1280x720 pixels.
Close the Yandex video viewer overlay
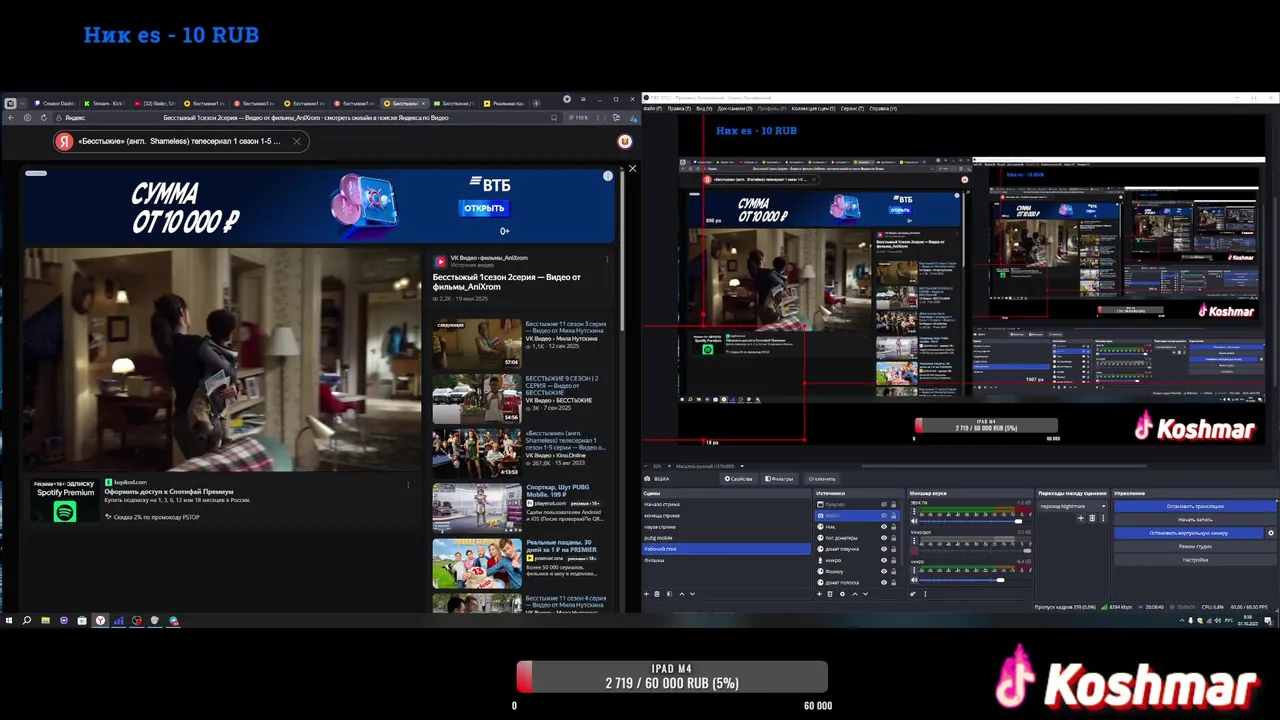[x=632, y=168]
